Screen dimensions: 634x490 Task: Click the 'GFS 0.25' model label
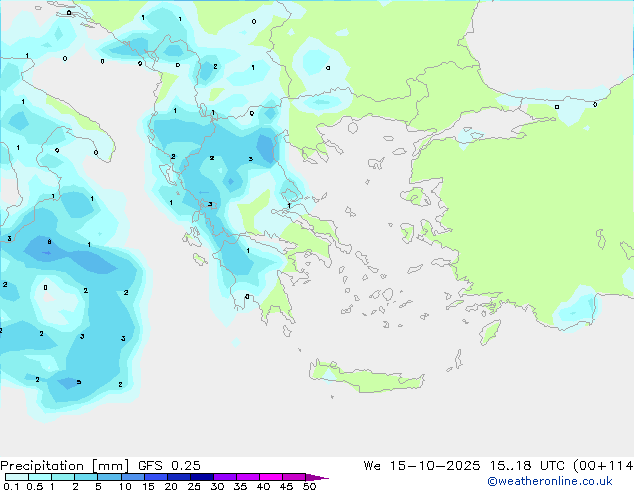coord(169,465)
